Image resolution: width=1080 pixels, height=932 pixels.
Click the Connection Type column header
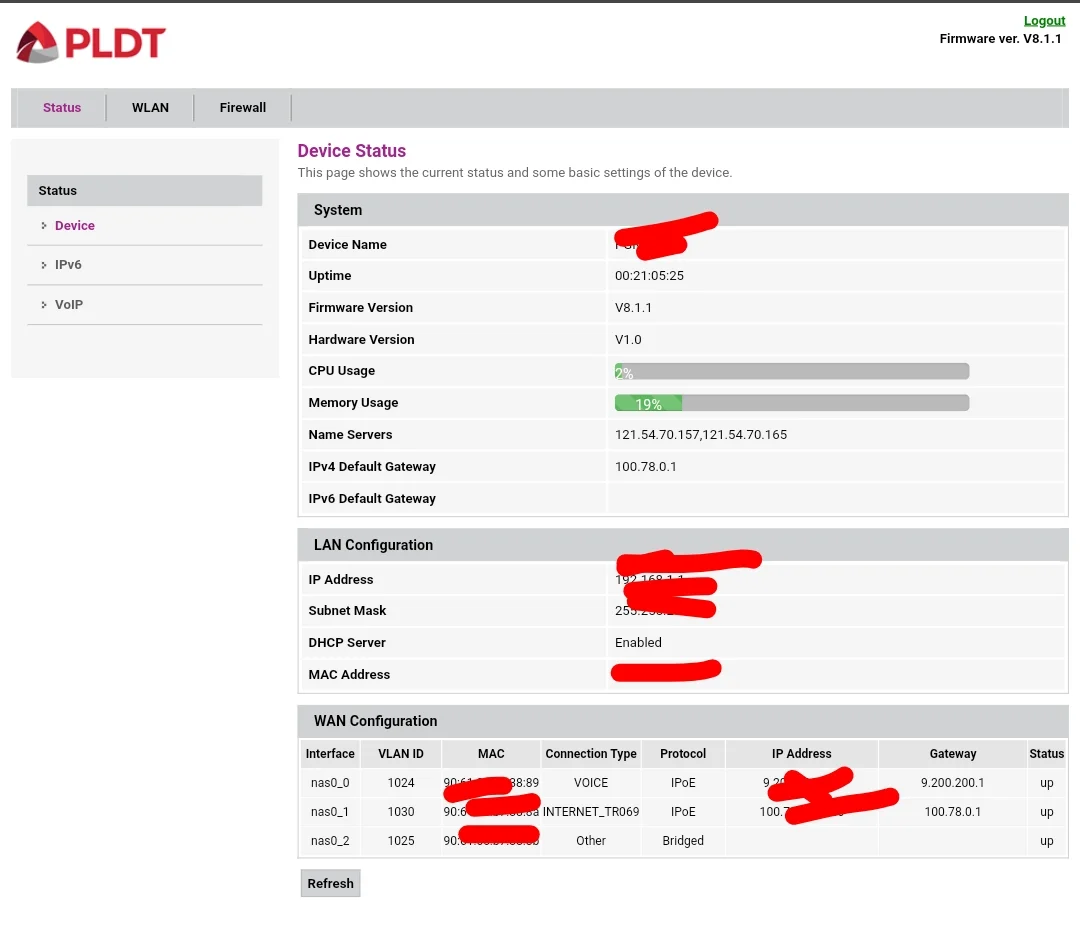coord(591,754)
